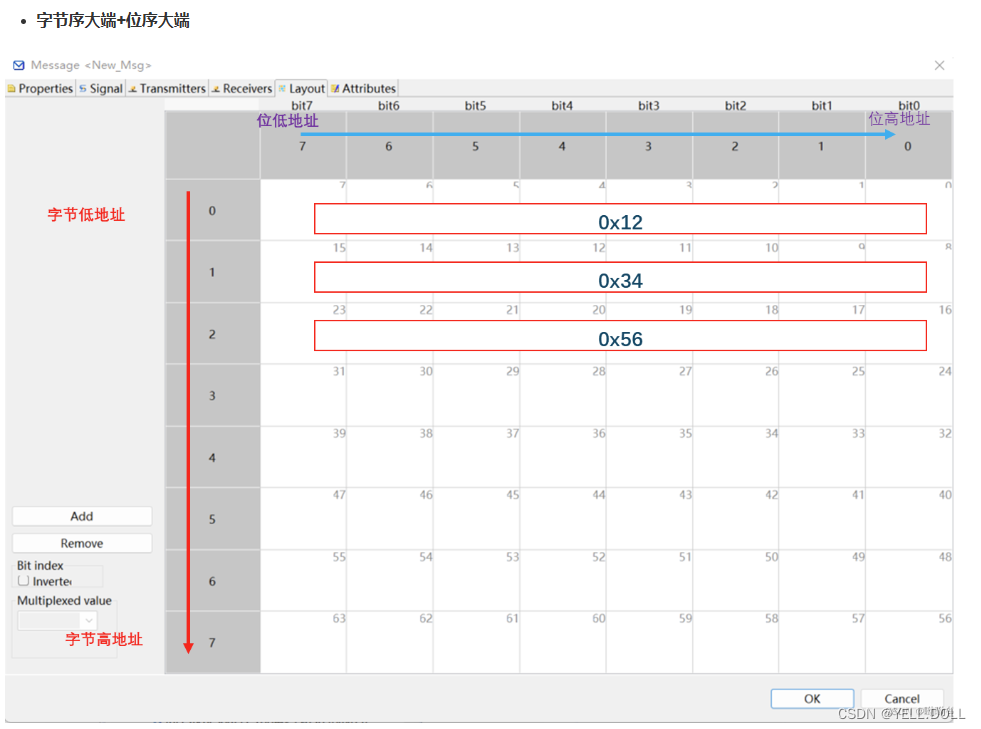This screenshot has height=729, width=981.
Task: Open the Properties tab
Action: tap(40, 88)
